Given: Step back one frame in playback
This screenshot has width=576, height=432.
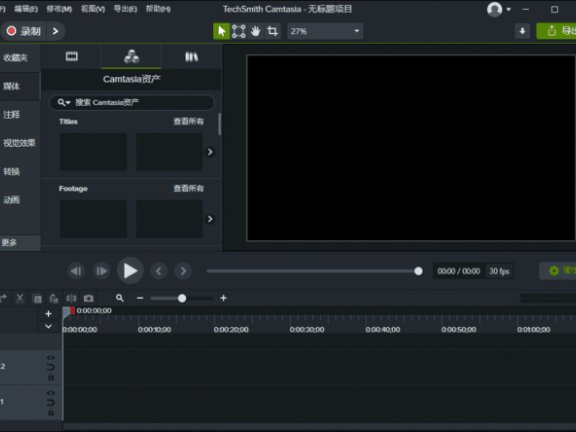Looking at the screenshot, I should point(76,271).
